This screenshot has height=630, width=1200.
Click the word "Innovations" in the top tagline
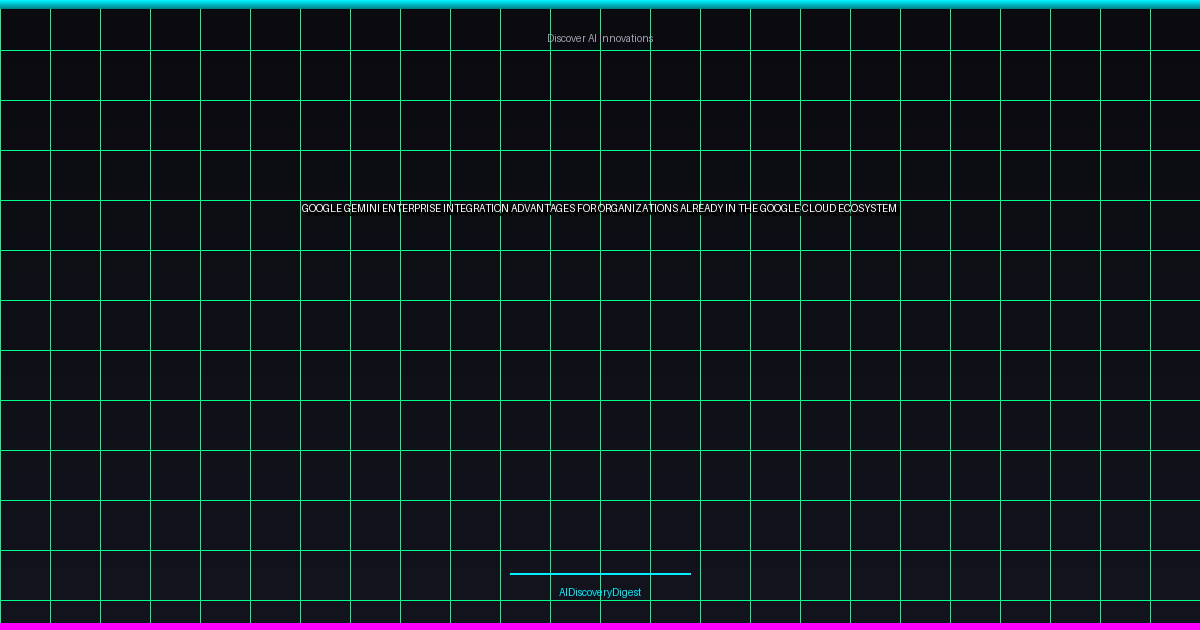[627, 38]
